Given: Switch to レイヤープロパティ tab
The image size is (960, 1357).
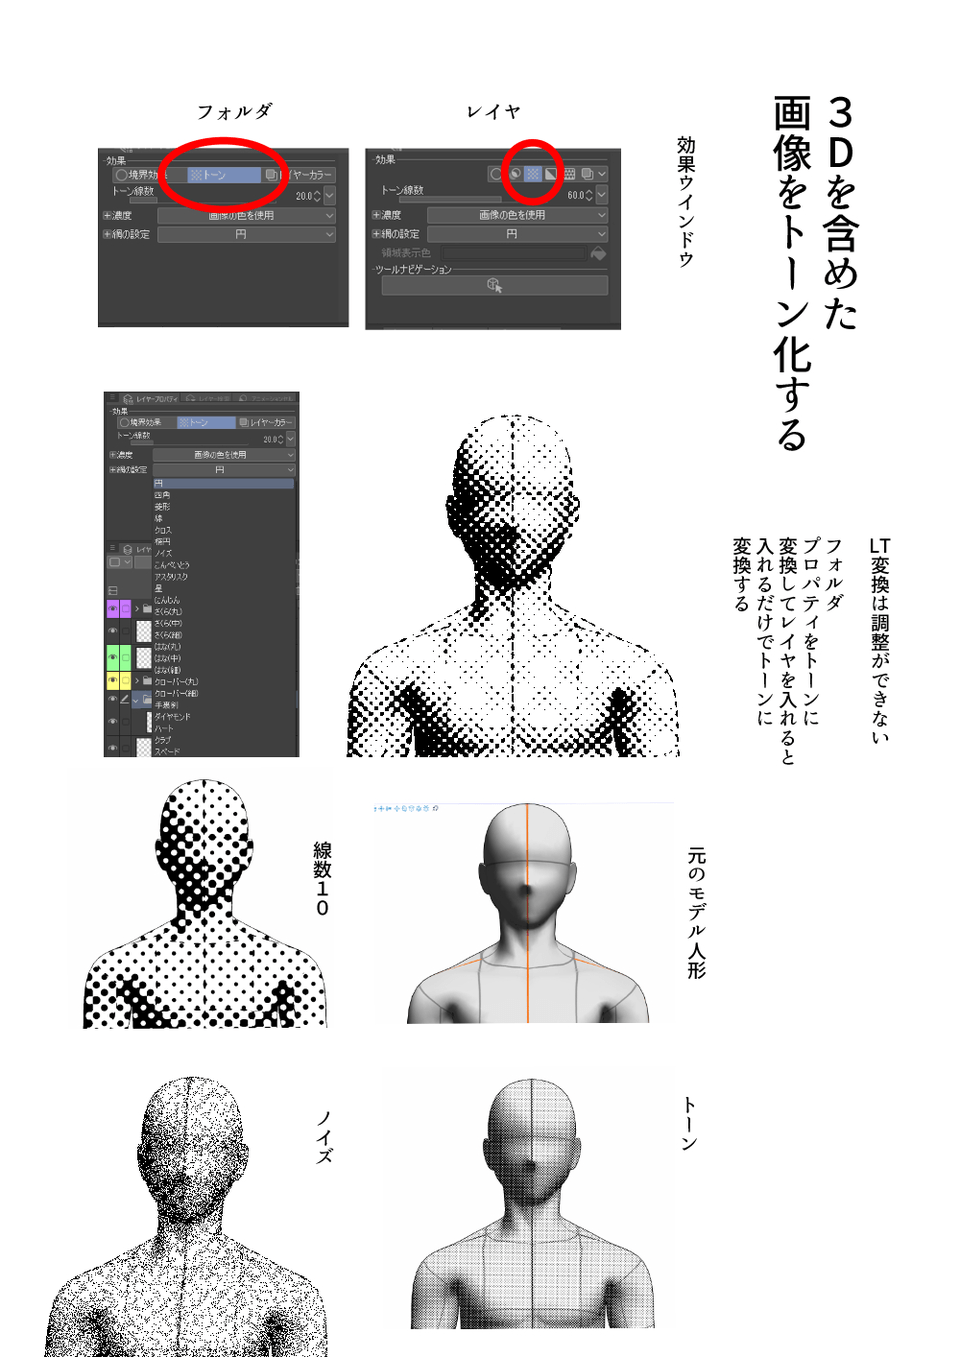Looking at the screenshot, I should click(x=150, y=399).
